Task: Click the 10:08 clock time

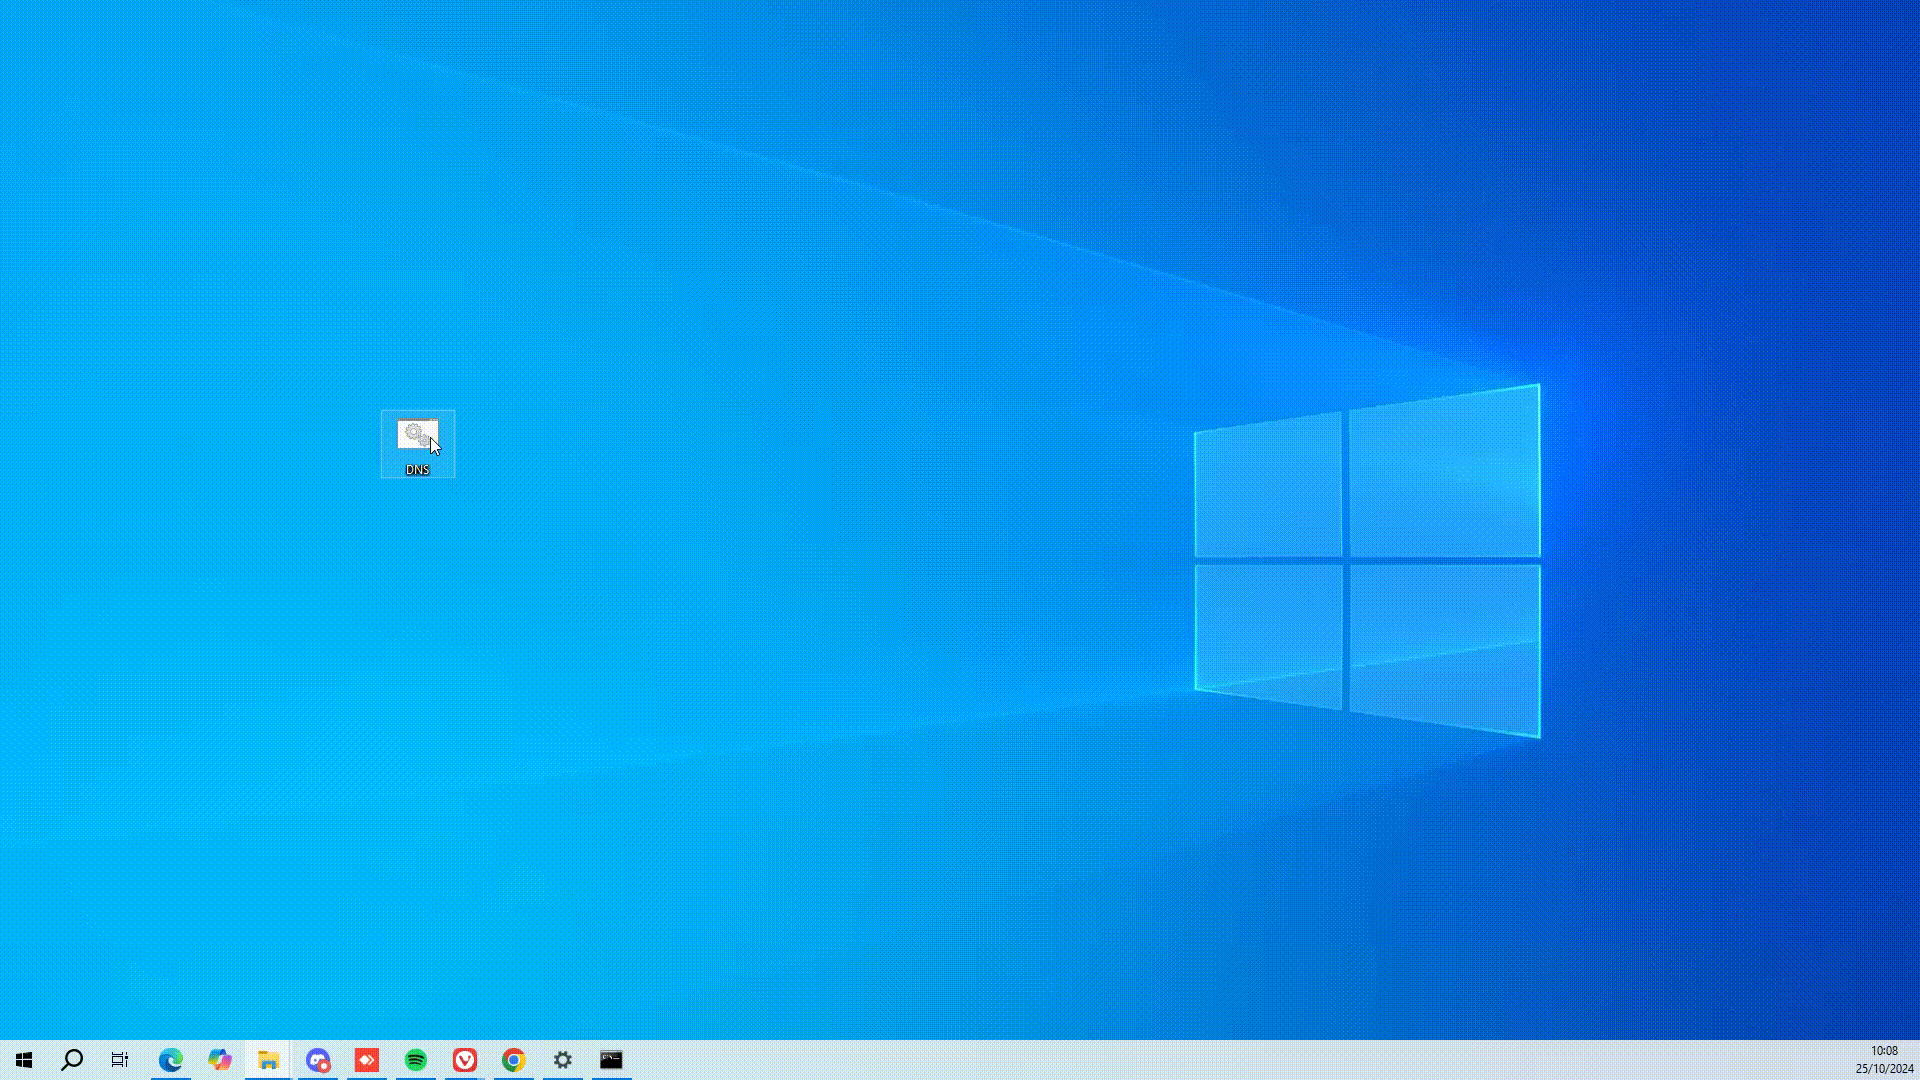Action: pyautogui.click(x=1884, y=1051)
